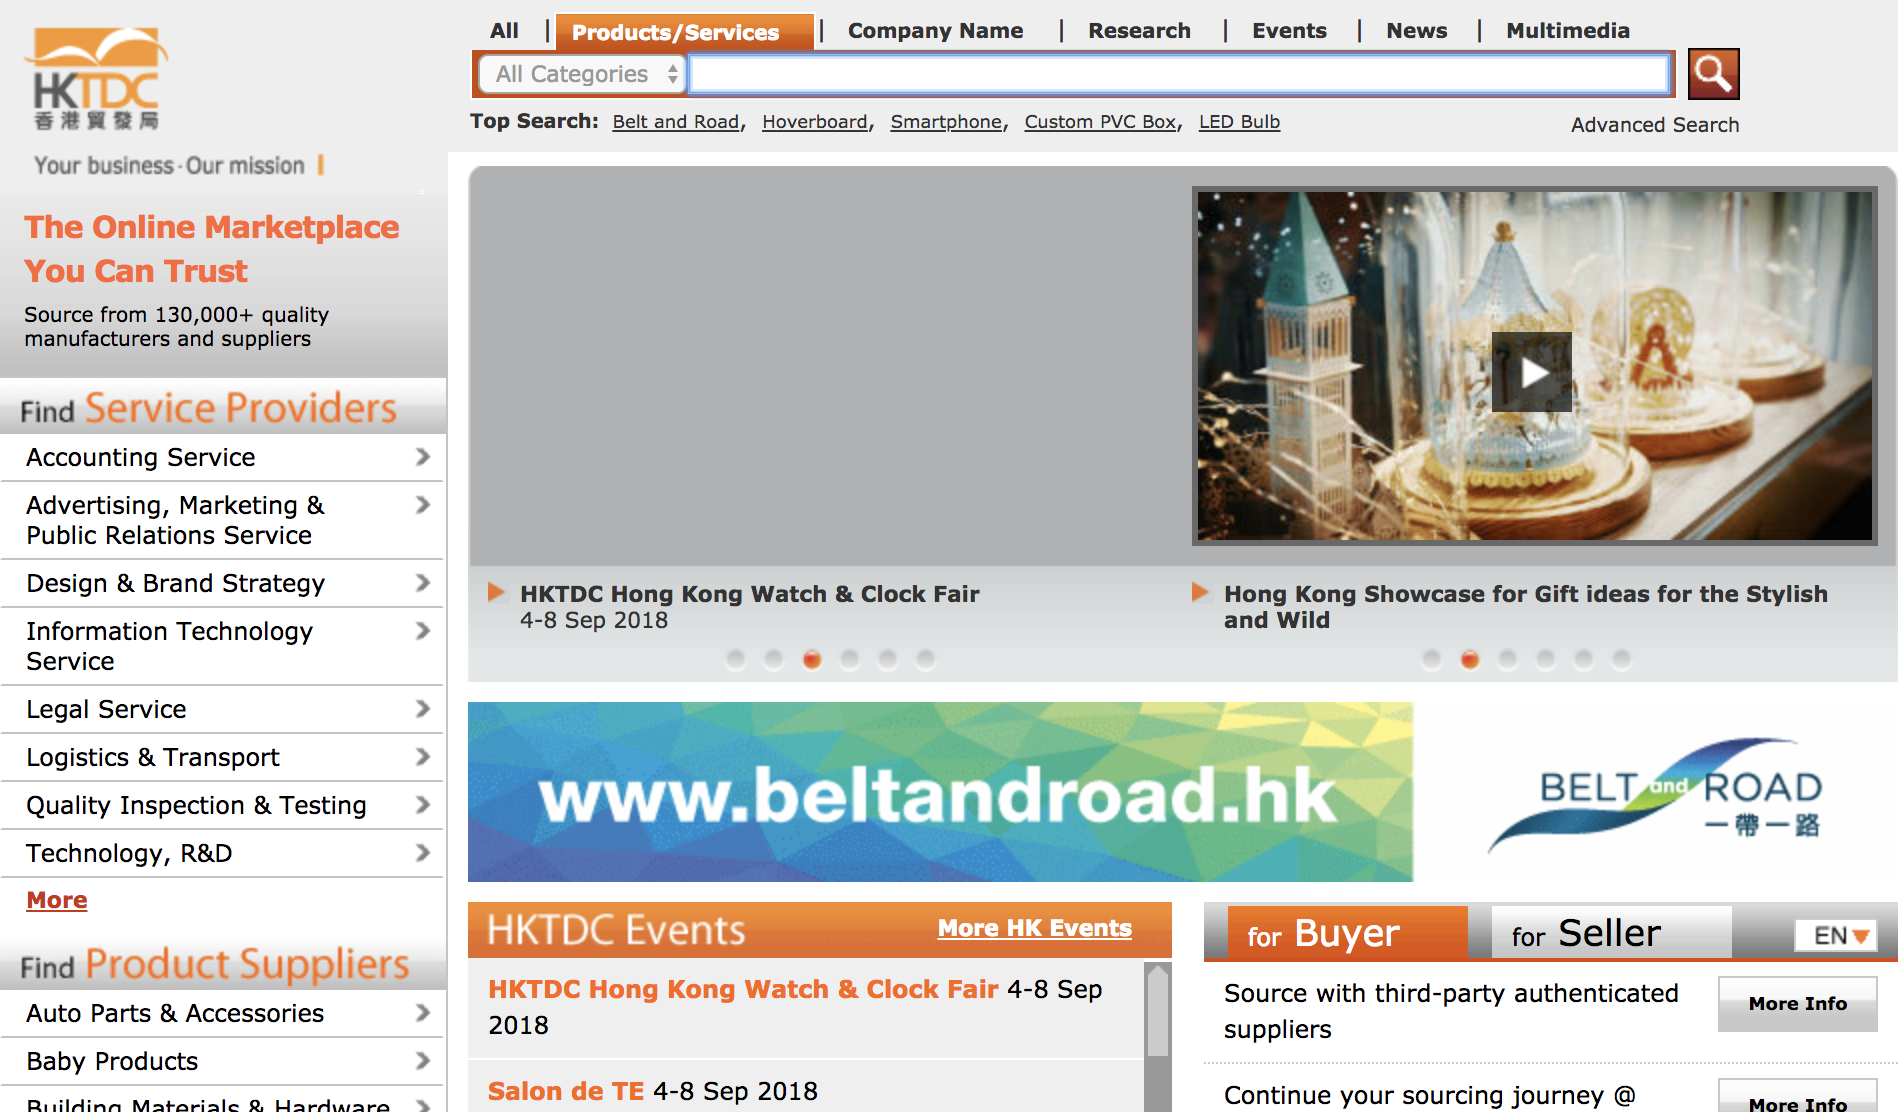Expand Baby Products category
The image size is (1904, 1112).
tap(222, 1061)
